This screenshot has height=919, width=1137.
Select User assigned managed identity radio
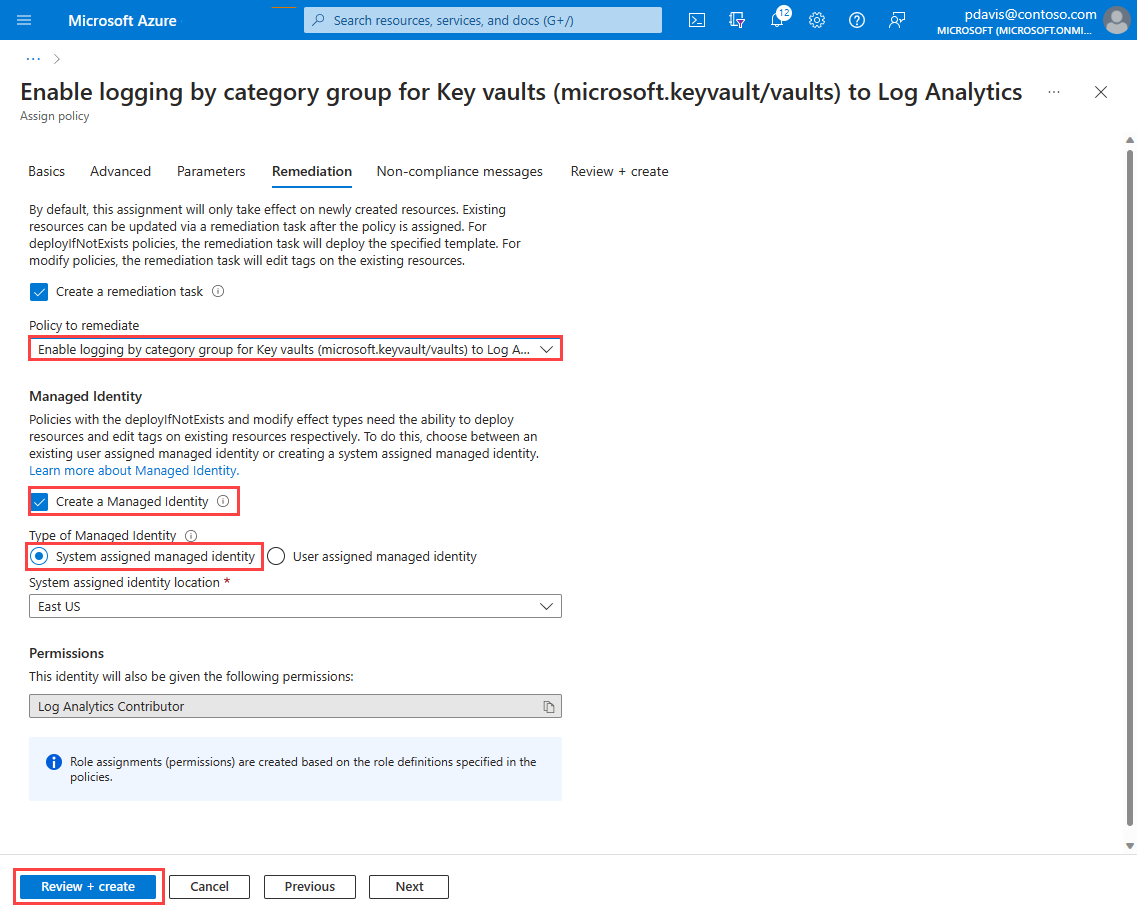pos(276,556)
